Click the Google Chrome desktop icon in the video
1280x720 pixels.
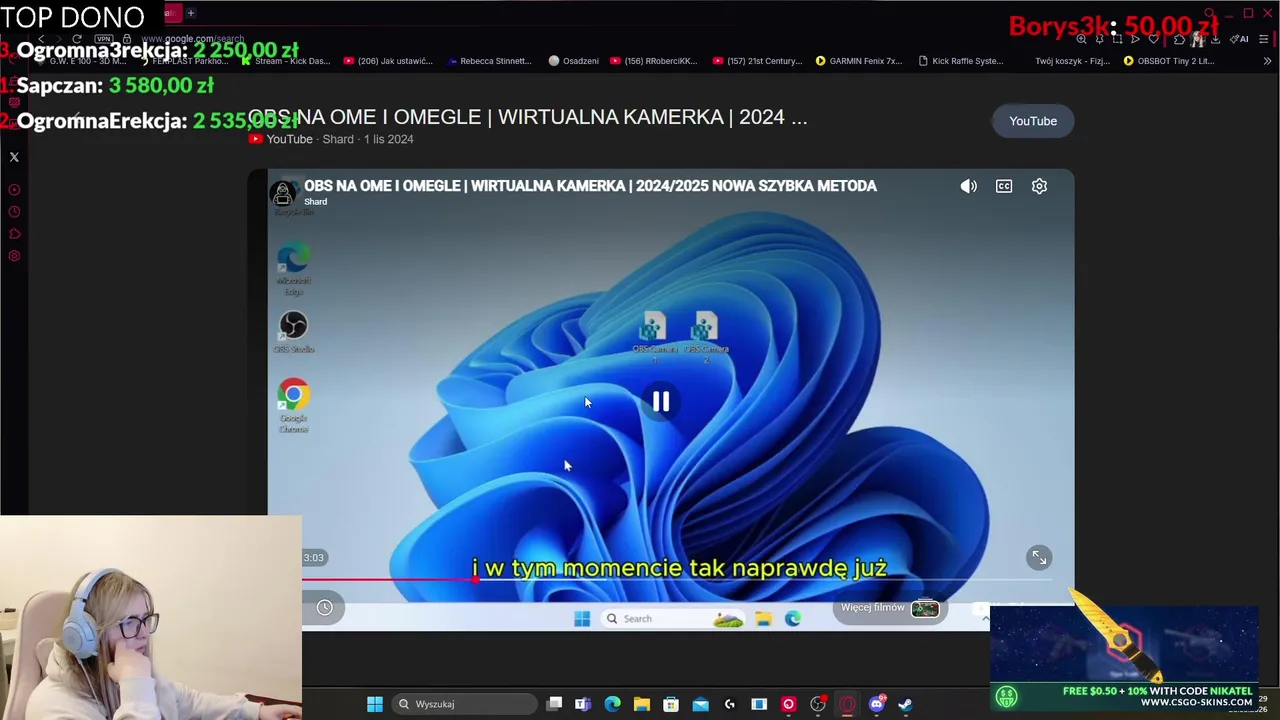click(293, 405)
